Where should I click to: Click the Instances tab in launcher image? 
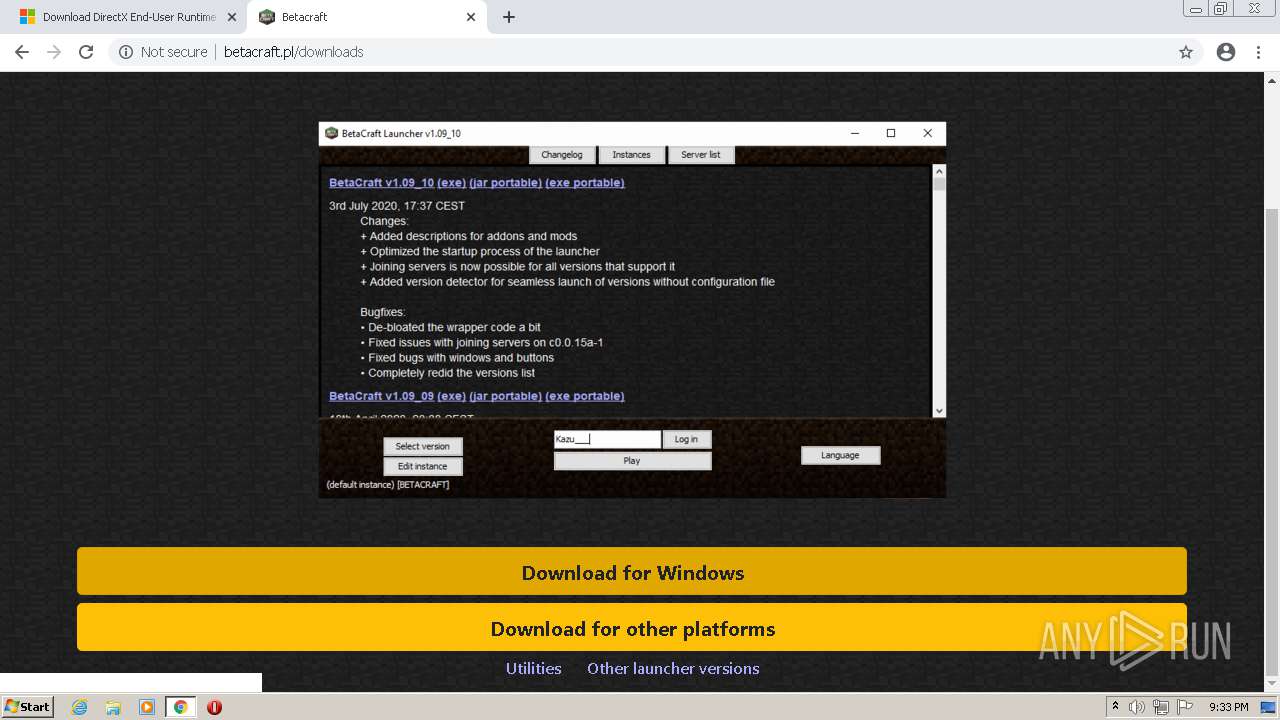[631, 155]
